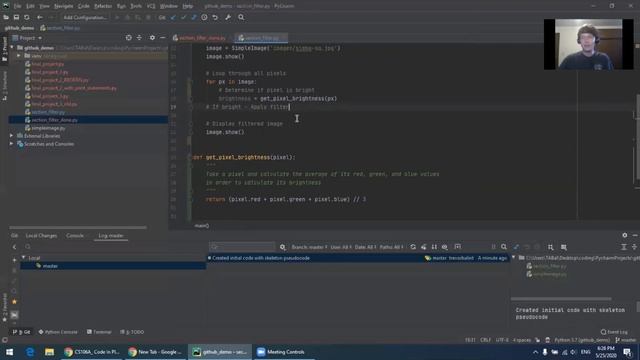Open Git history clock icon

(204, 18)
